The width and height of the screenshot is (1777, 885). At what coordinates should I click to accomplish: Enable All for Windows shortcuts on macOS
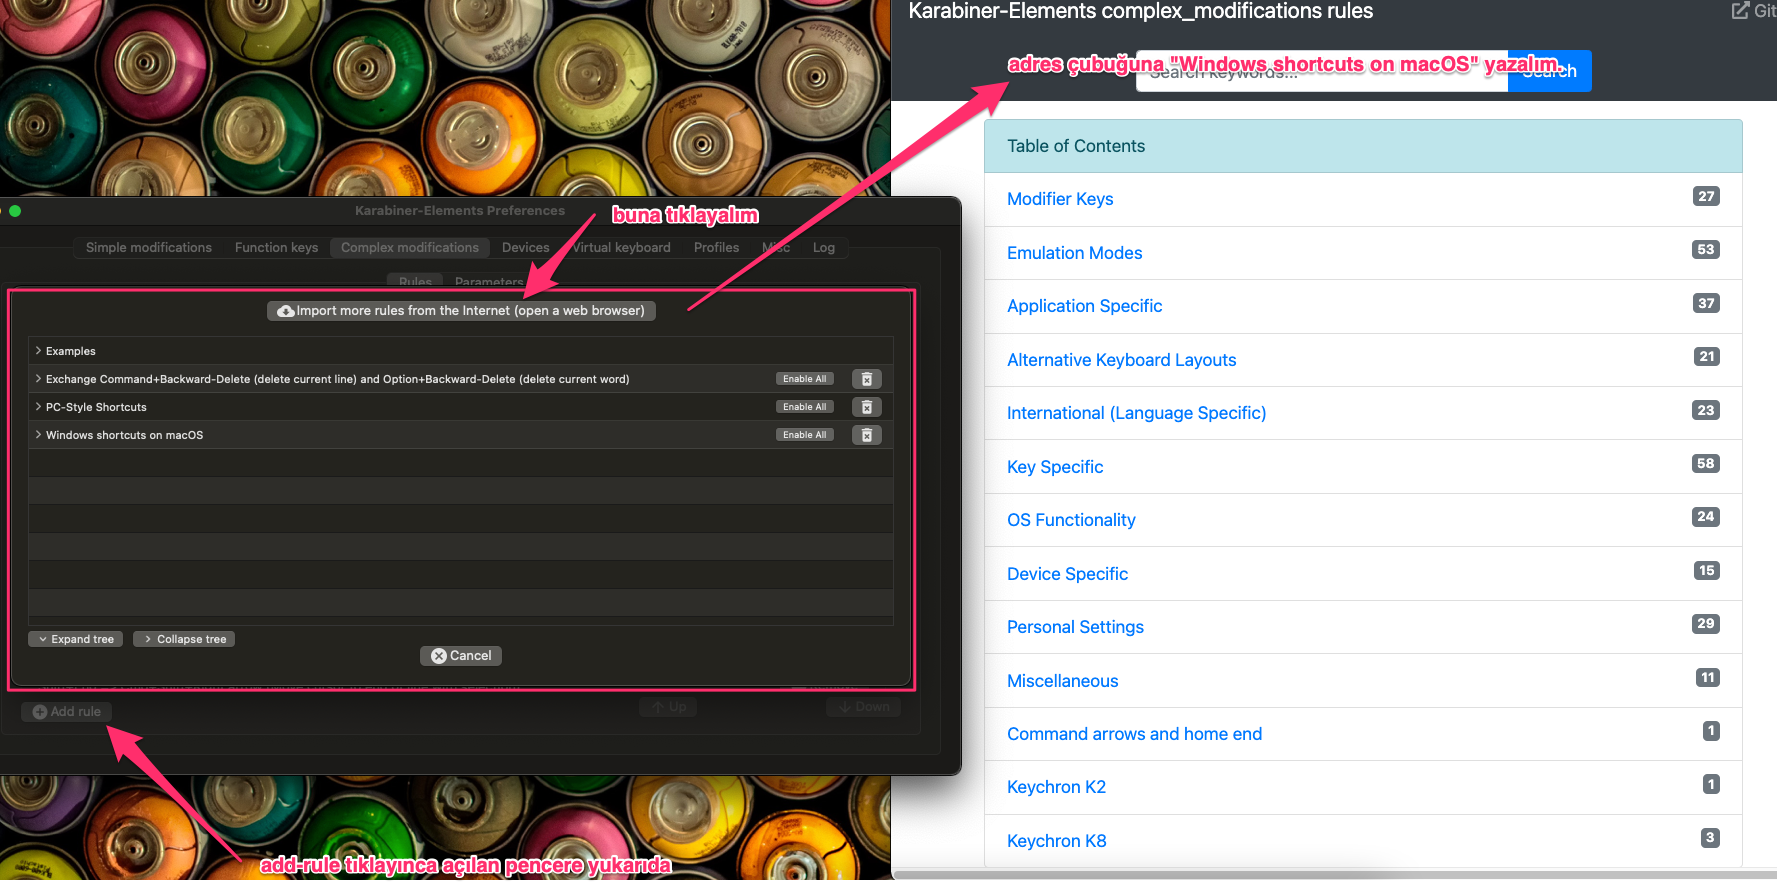pyautogui.click(x=805, y=435)
